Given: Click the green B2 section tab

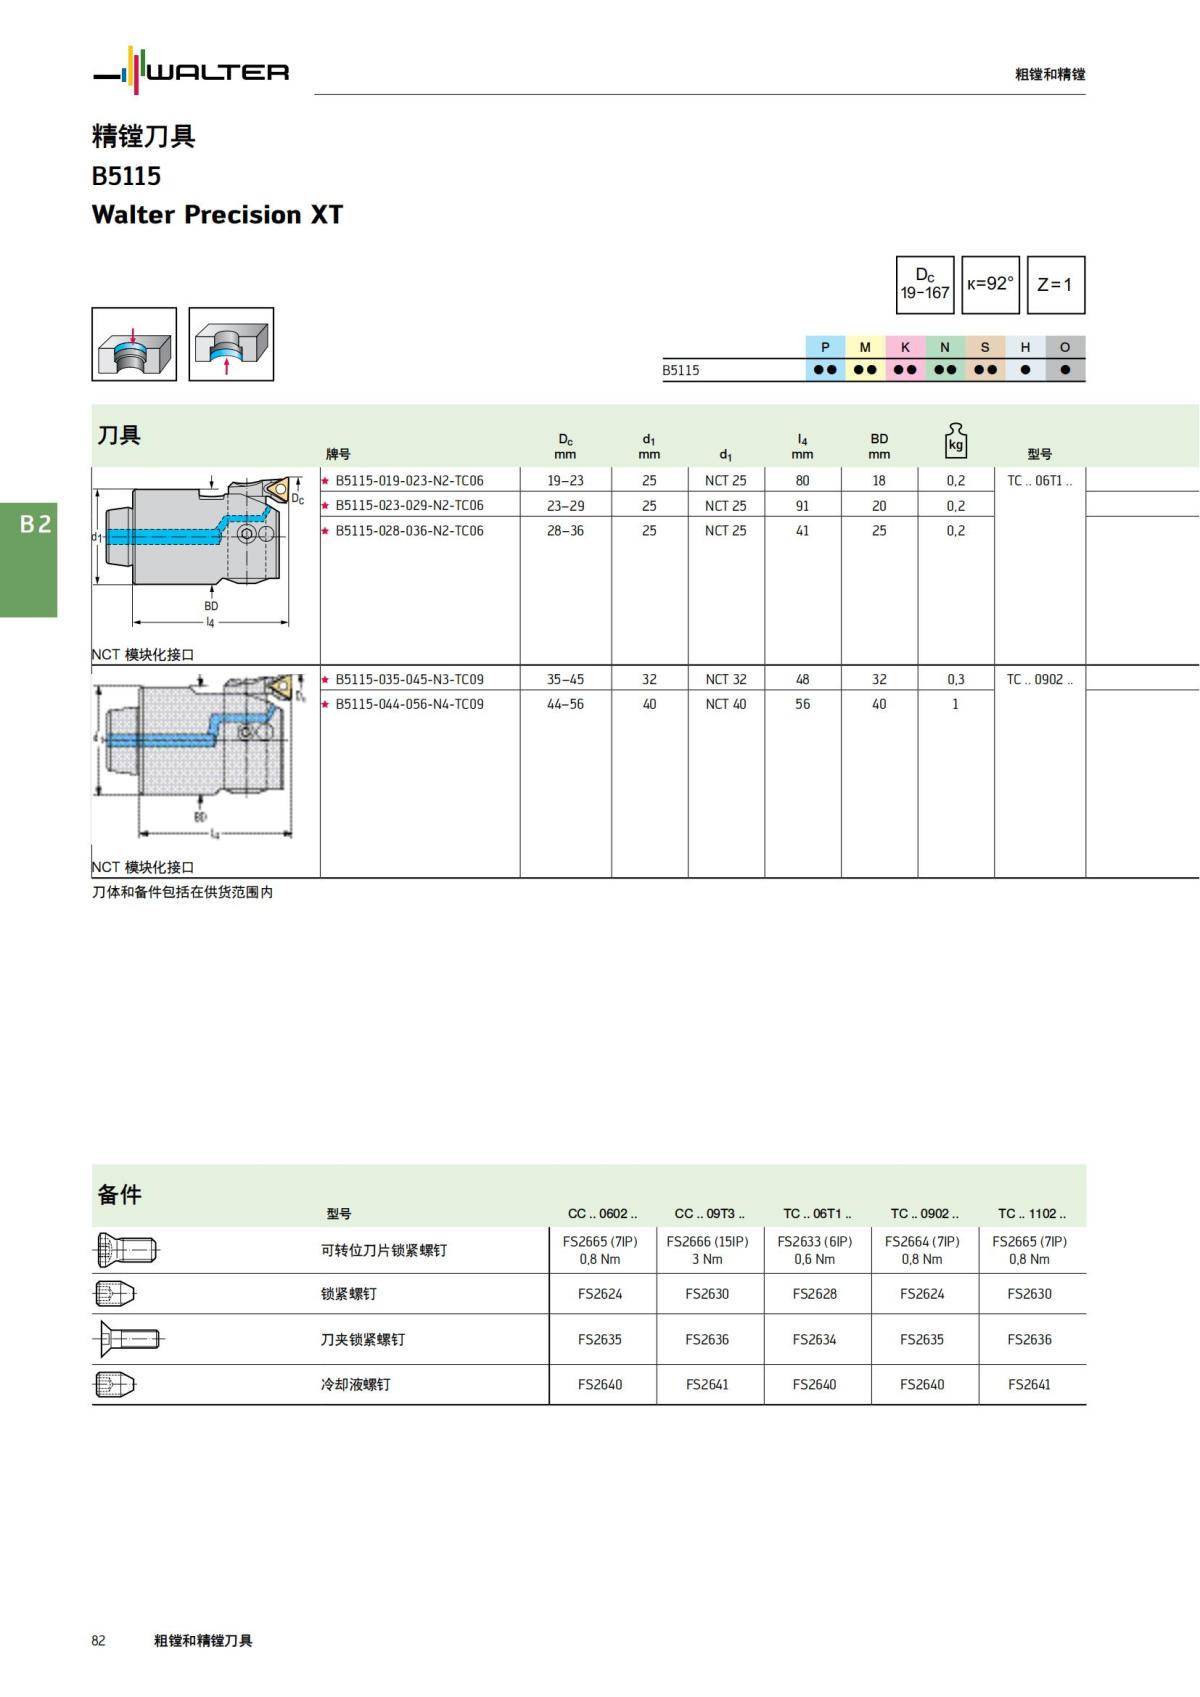Looking at the screenshot, I should point(28,560).
